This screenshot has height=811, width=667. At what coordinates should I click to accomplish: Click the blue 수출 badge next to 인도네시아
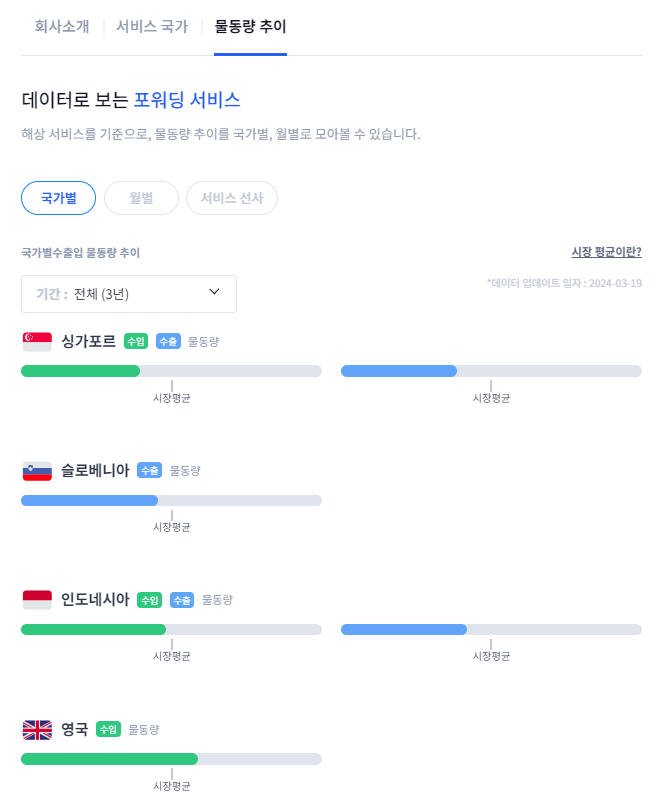[x=182, y=600]
